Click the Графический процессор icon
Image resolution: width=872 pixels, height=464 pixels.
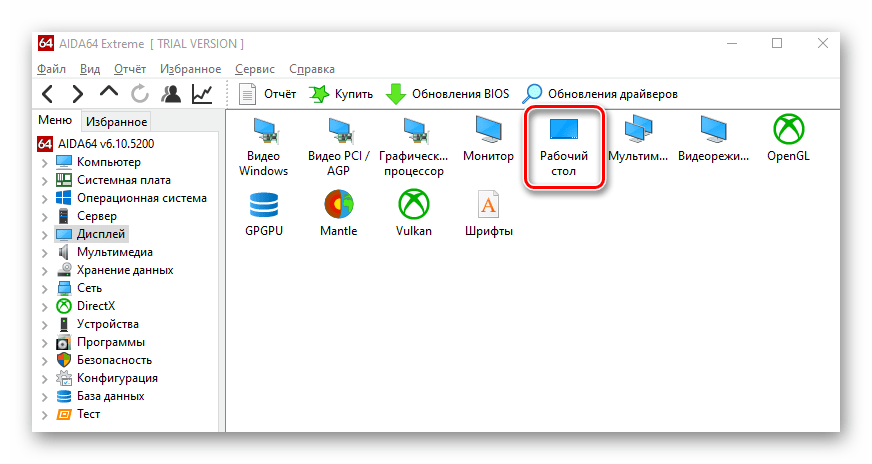(414, 146)
